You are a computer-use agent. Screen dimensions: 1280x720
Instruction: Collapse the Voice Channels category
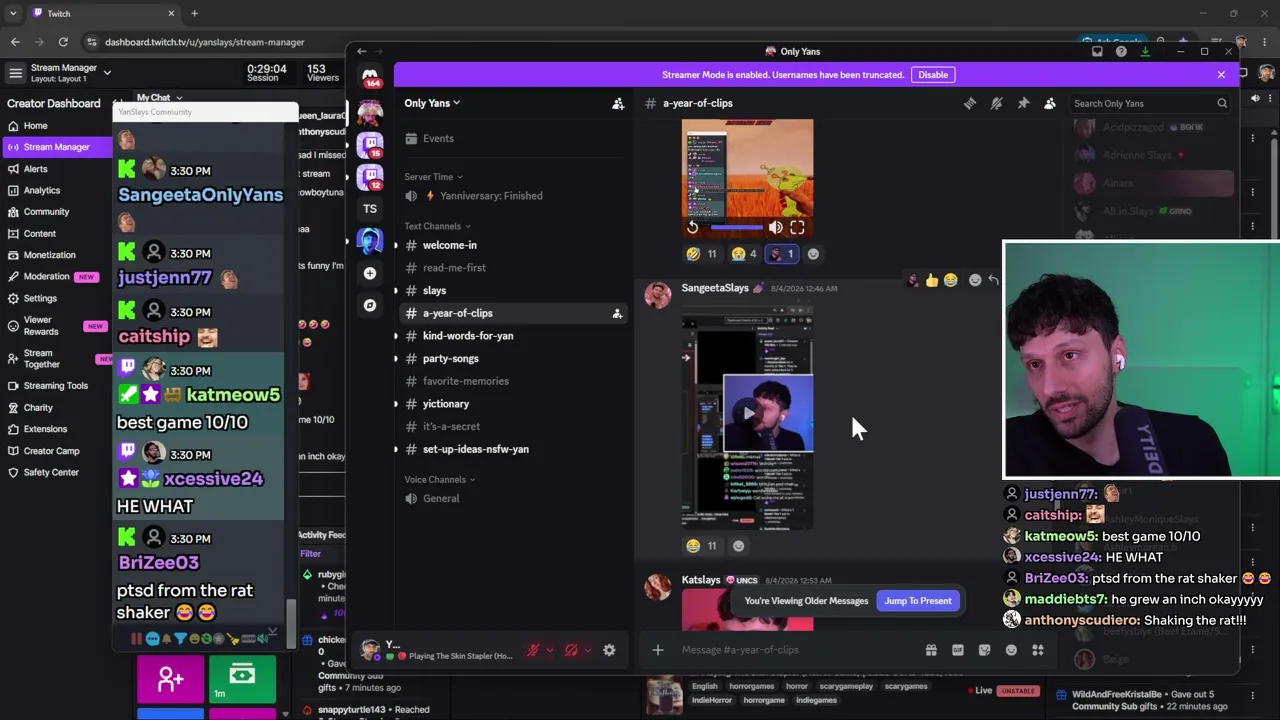(x=439, y=480)
